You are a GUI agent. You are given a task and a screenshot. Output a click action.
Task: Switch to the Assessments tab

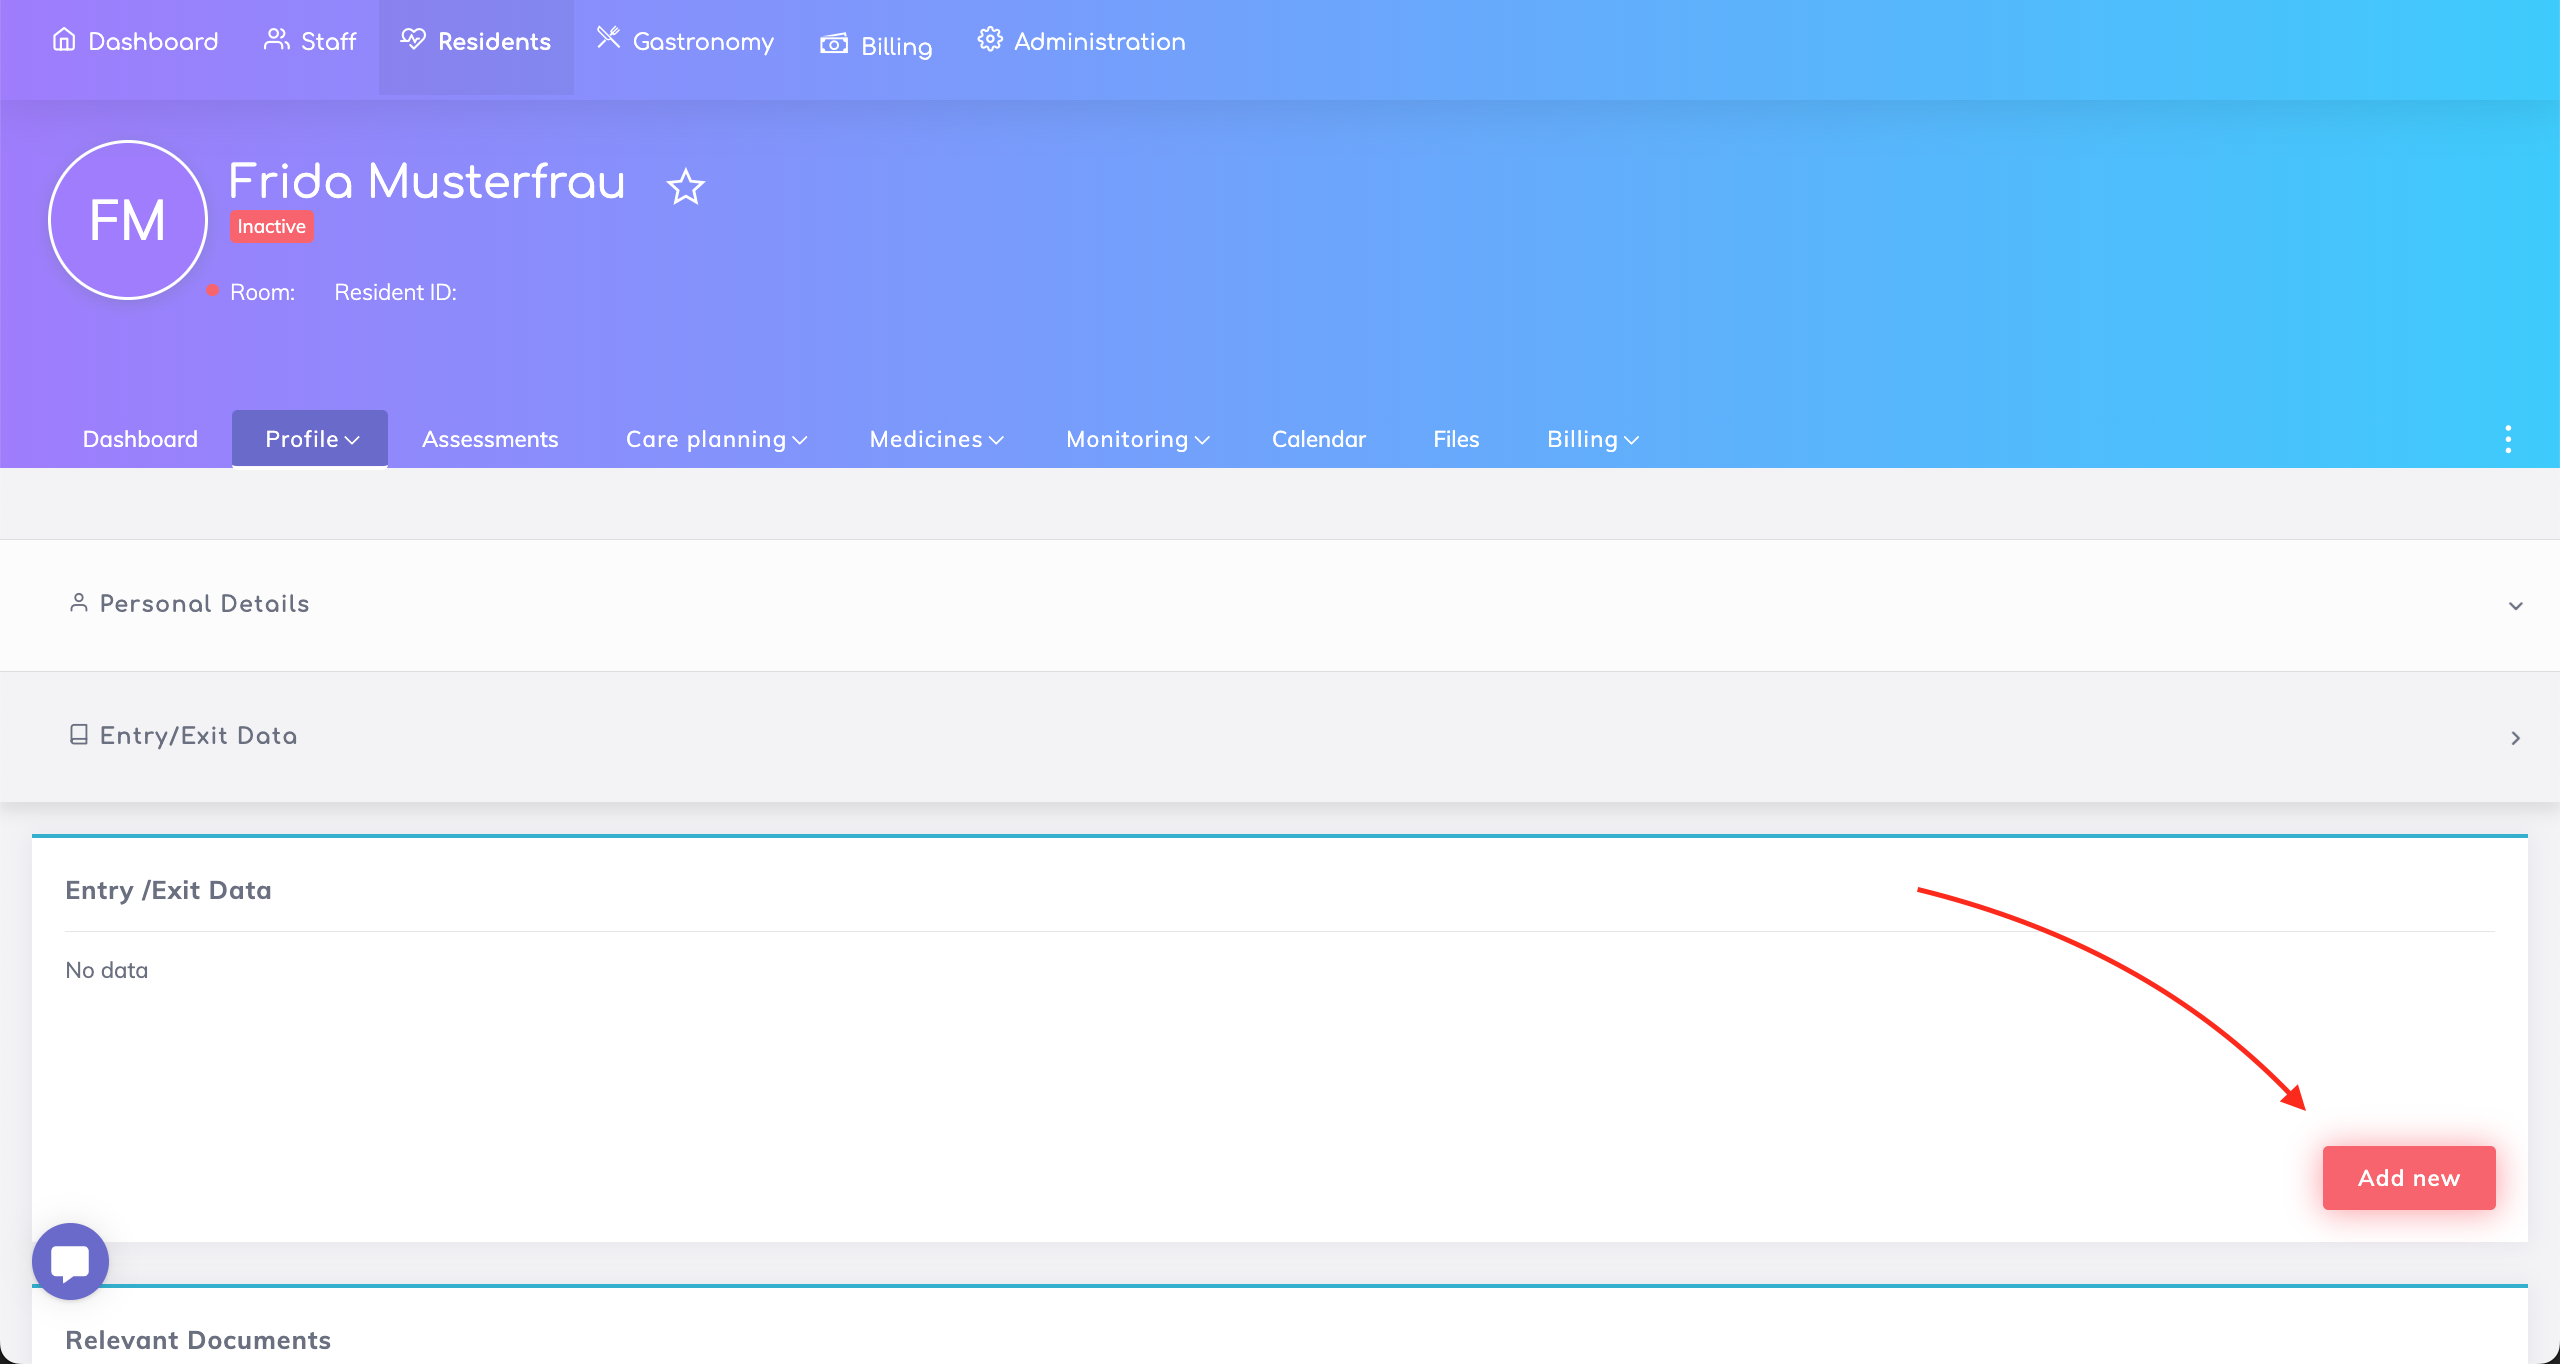(x=490, y=439)
